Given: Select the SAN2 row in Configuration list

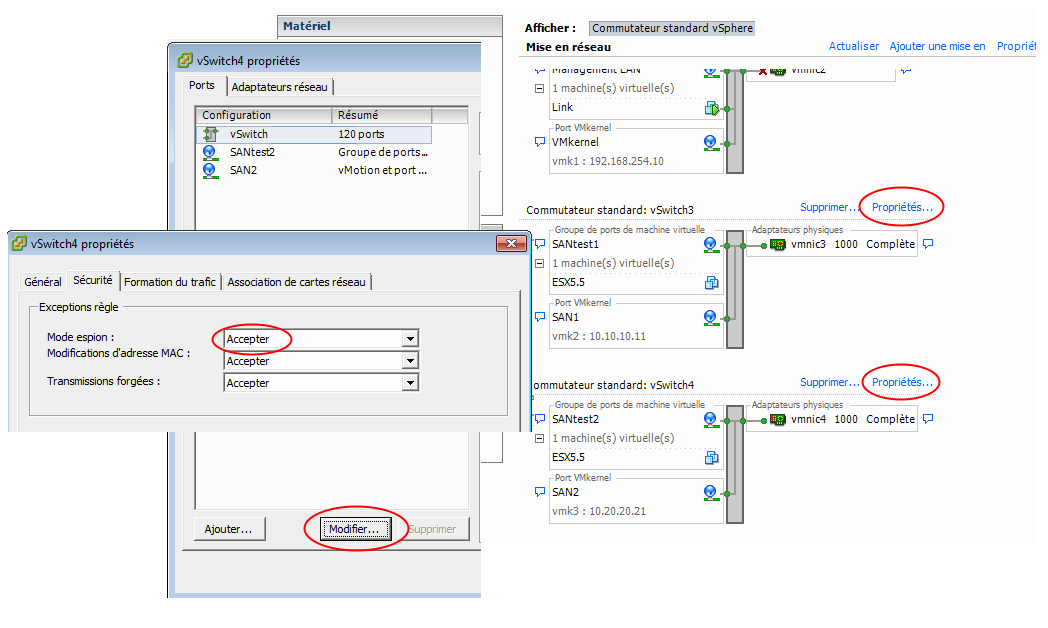Looking at the screenshot, I should 314,170.
